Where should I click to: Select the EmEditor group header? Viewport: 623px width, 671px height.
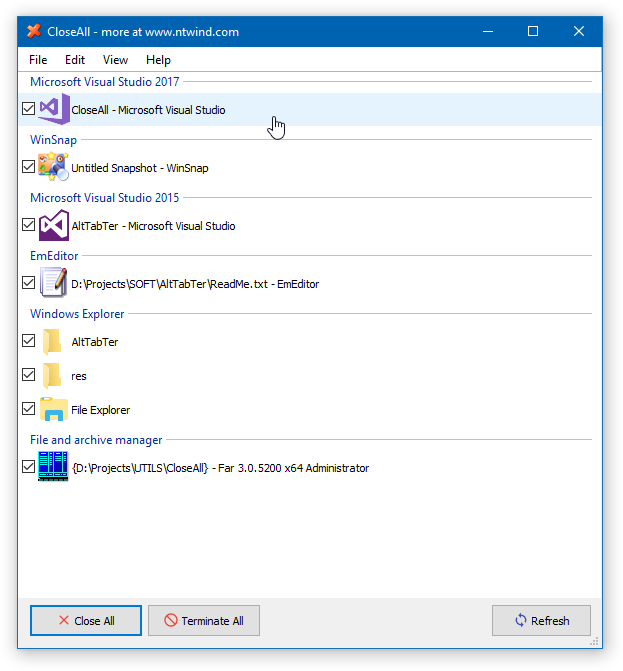tap(54, 256)
